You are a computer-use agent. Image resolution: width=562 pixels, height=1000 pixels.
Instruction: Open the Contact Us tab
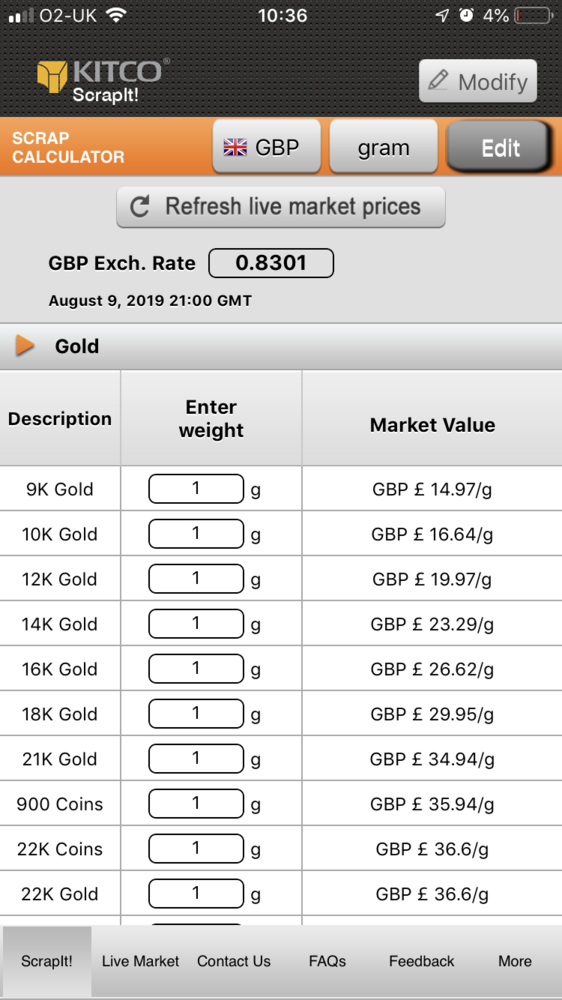click(233, 960)
